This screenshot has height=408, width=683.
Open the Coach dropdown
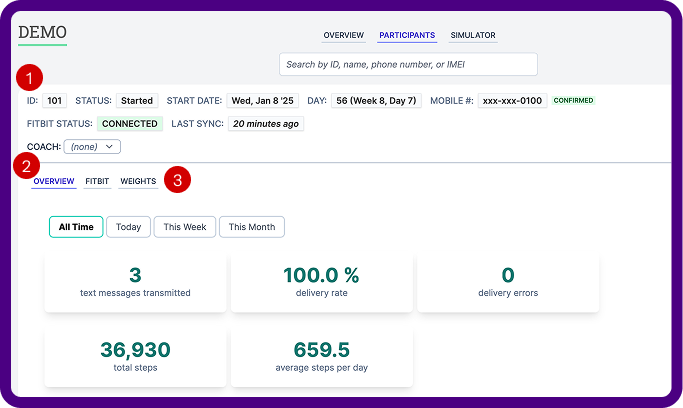92,147
